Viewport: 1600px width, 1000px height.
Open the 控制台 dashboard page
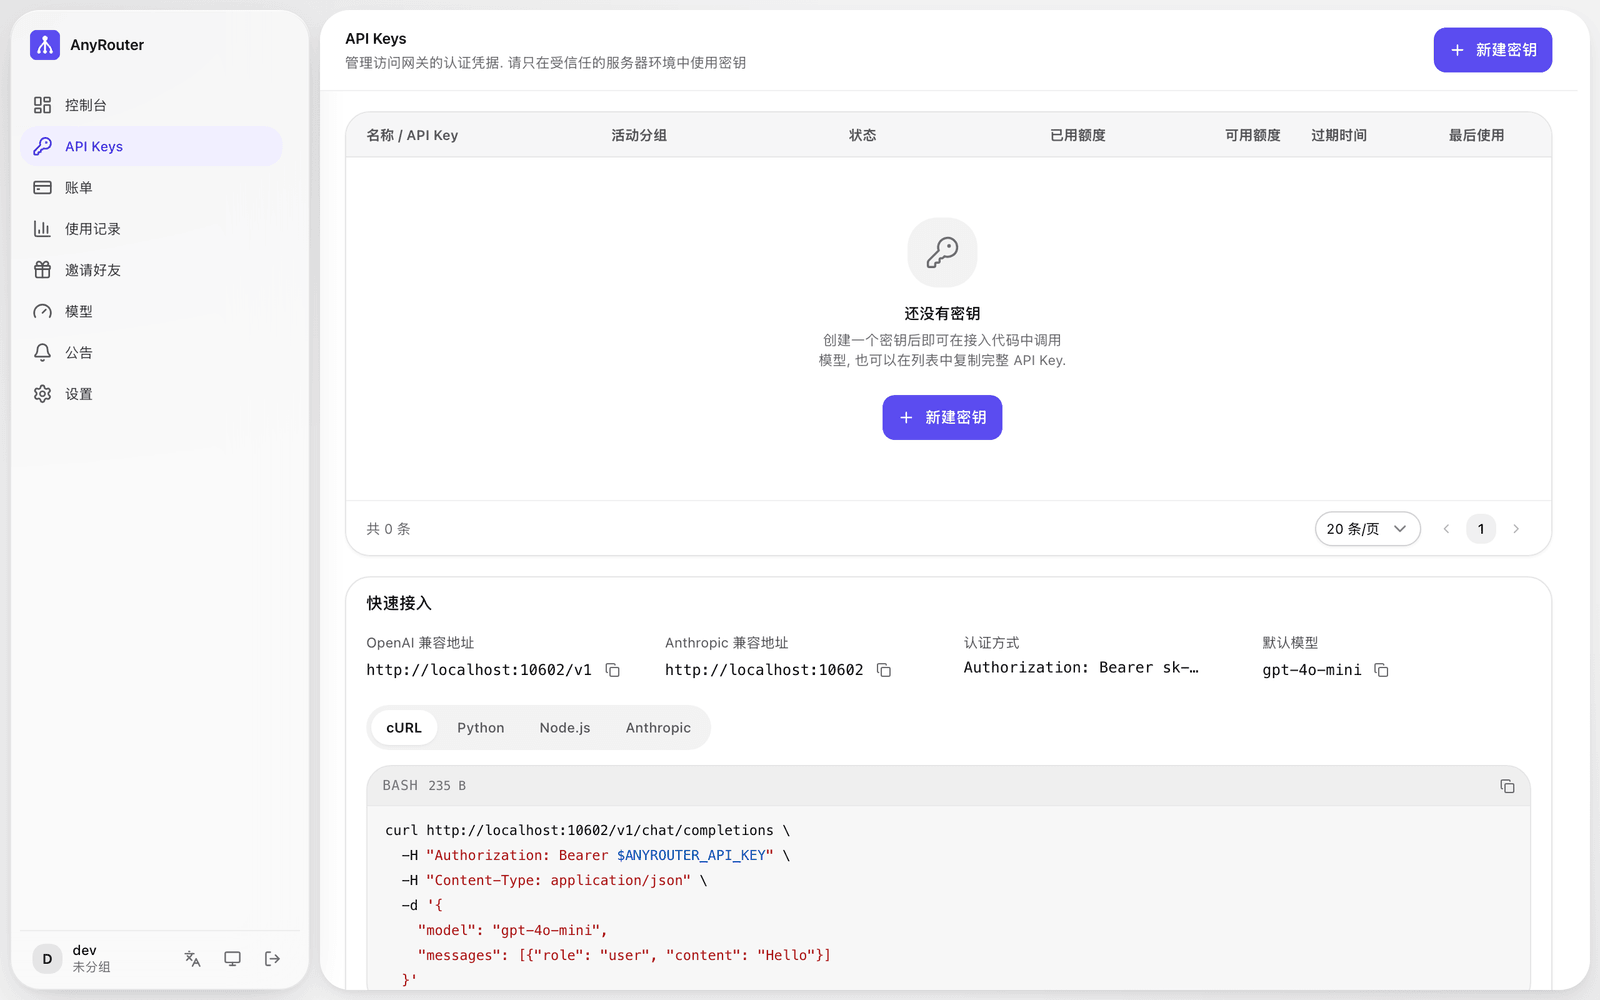pyautogui.click(x=151, y=105)
